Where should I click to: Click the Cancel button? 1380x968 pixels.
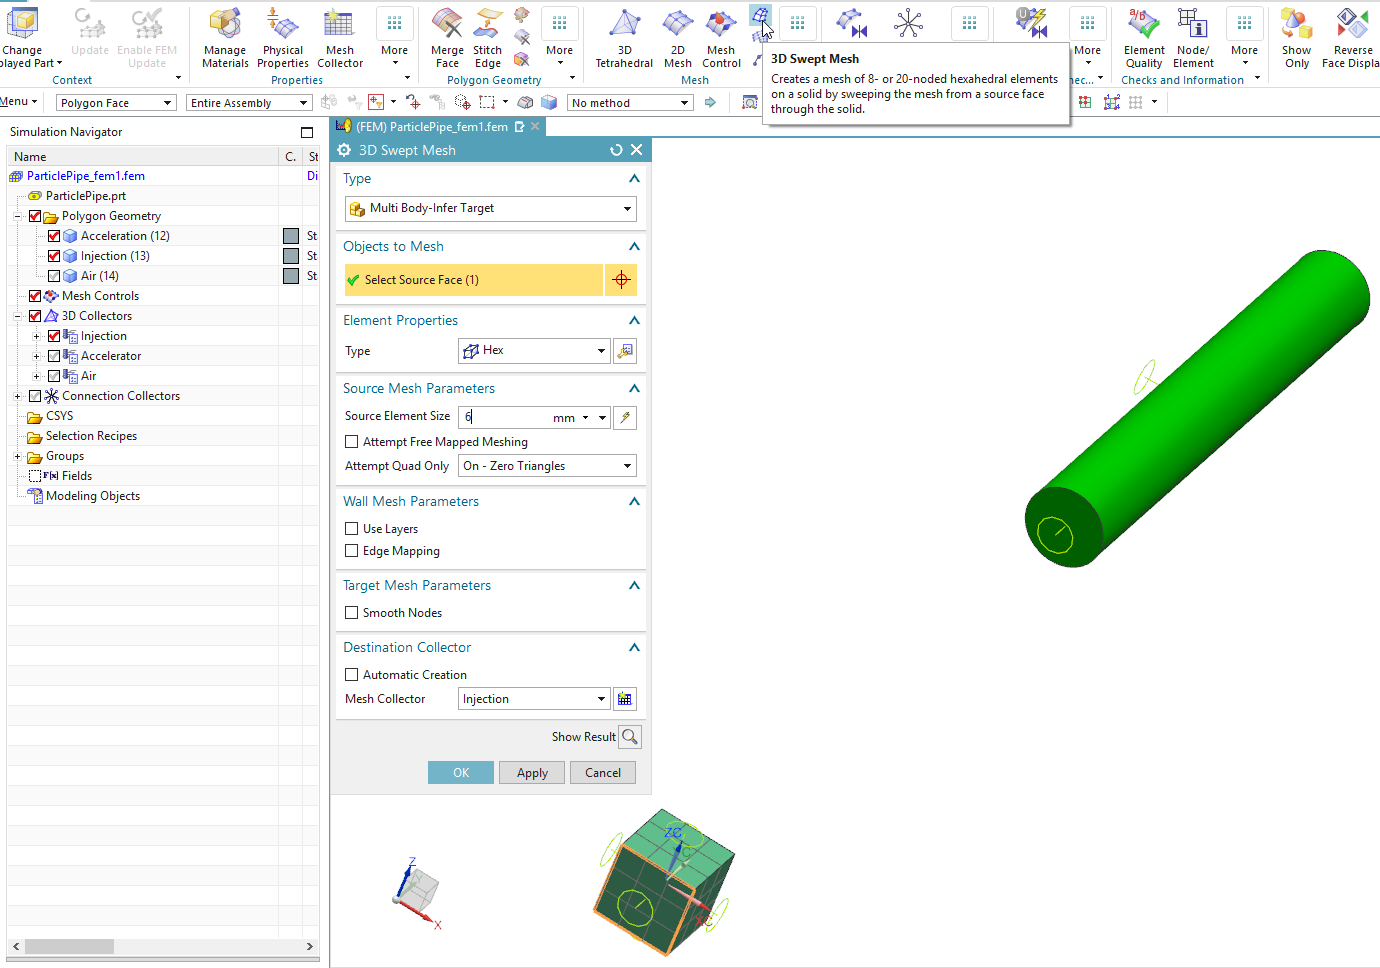[x=602, y=773]
